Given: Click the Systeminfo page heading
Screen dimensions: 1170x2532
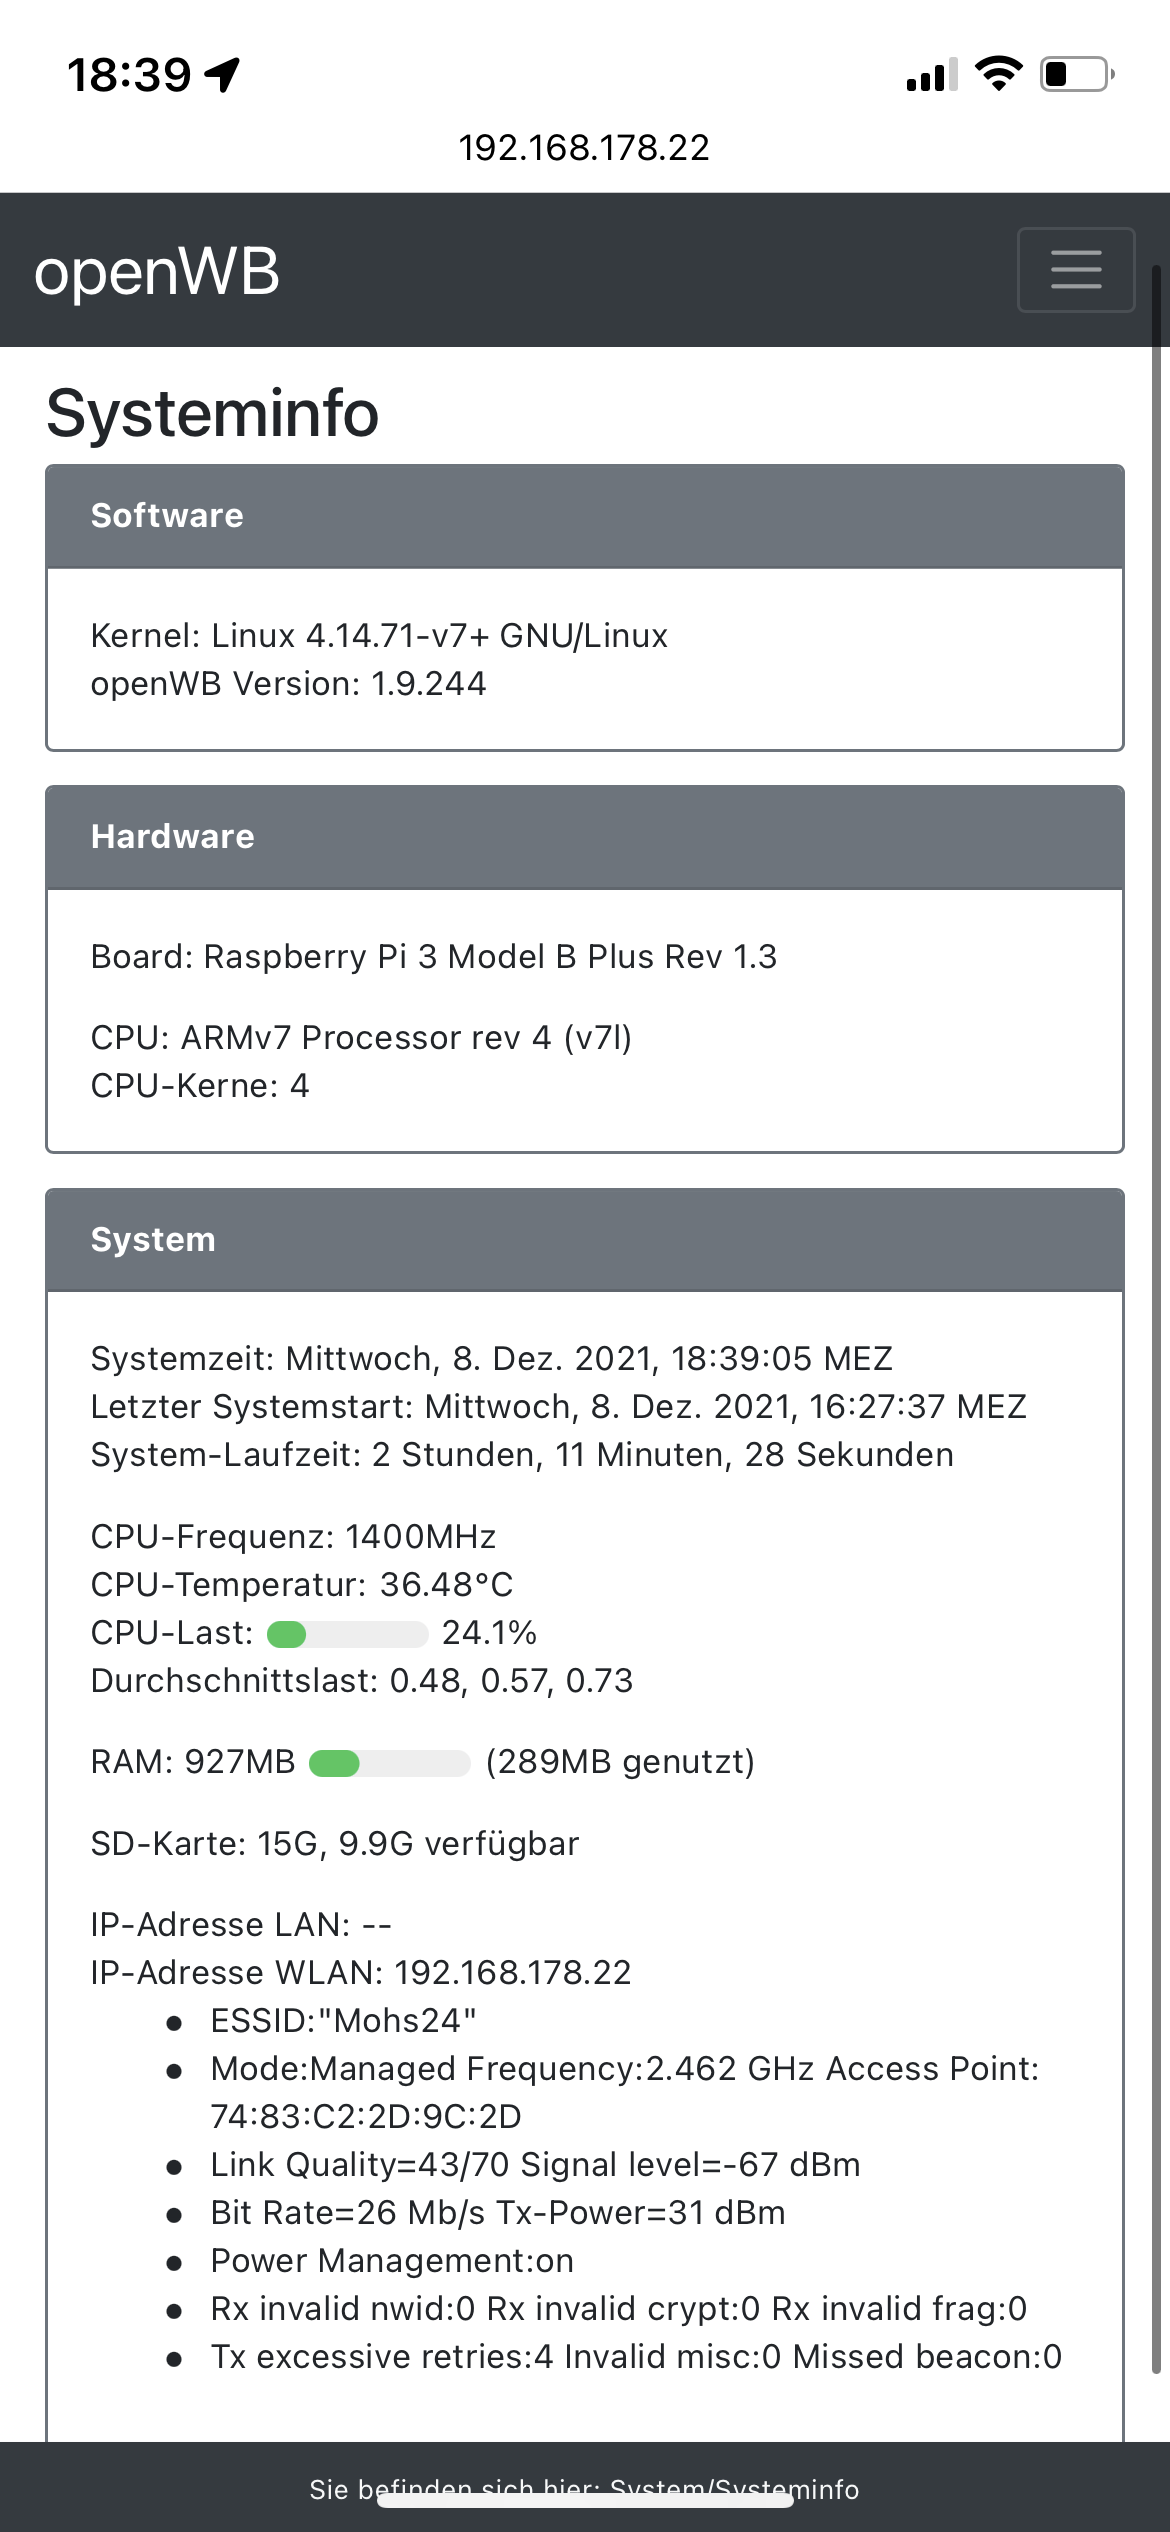Looking at the screenshot, I should click(x=213, y=413).
